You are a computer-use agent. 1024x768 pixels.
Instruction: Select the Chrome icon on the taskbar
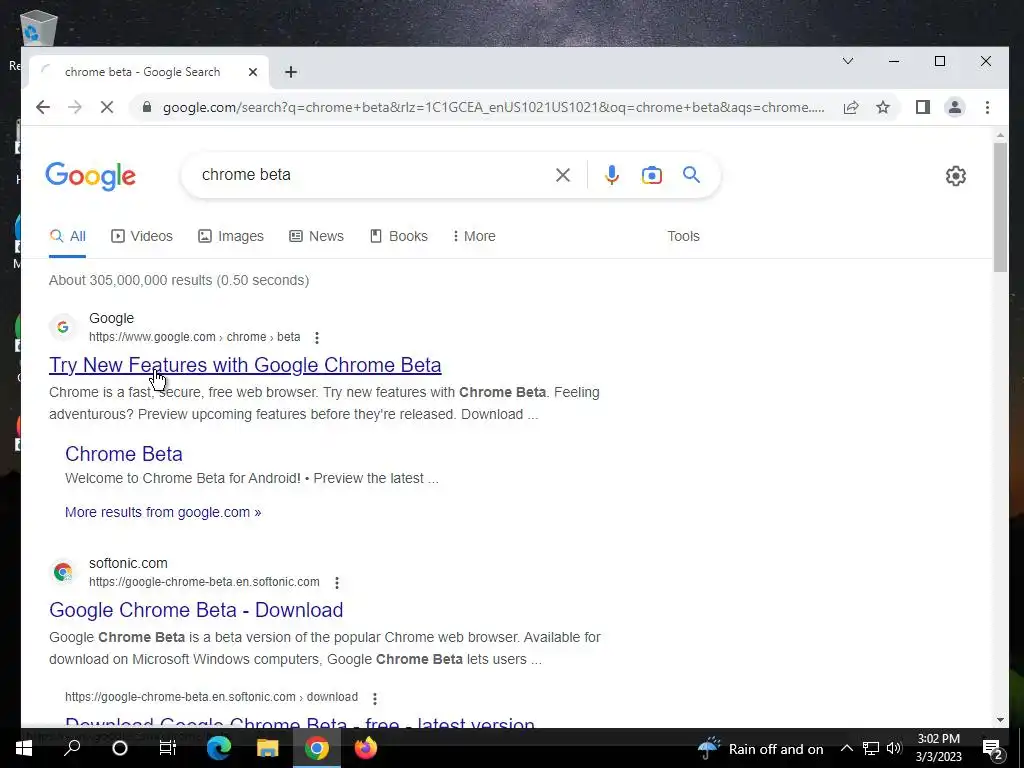click(317, 748)
